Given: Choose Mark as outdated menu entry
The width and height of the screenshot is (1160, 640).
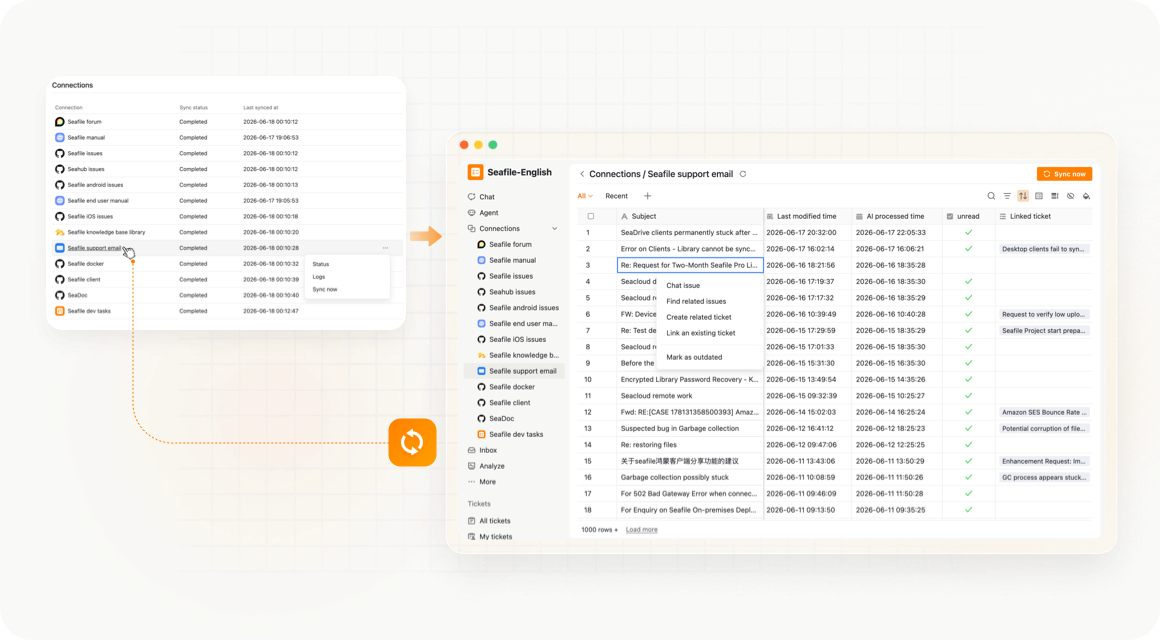Looking at the screenshot, I should (694, 357).
